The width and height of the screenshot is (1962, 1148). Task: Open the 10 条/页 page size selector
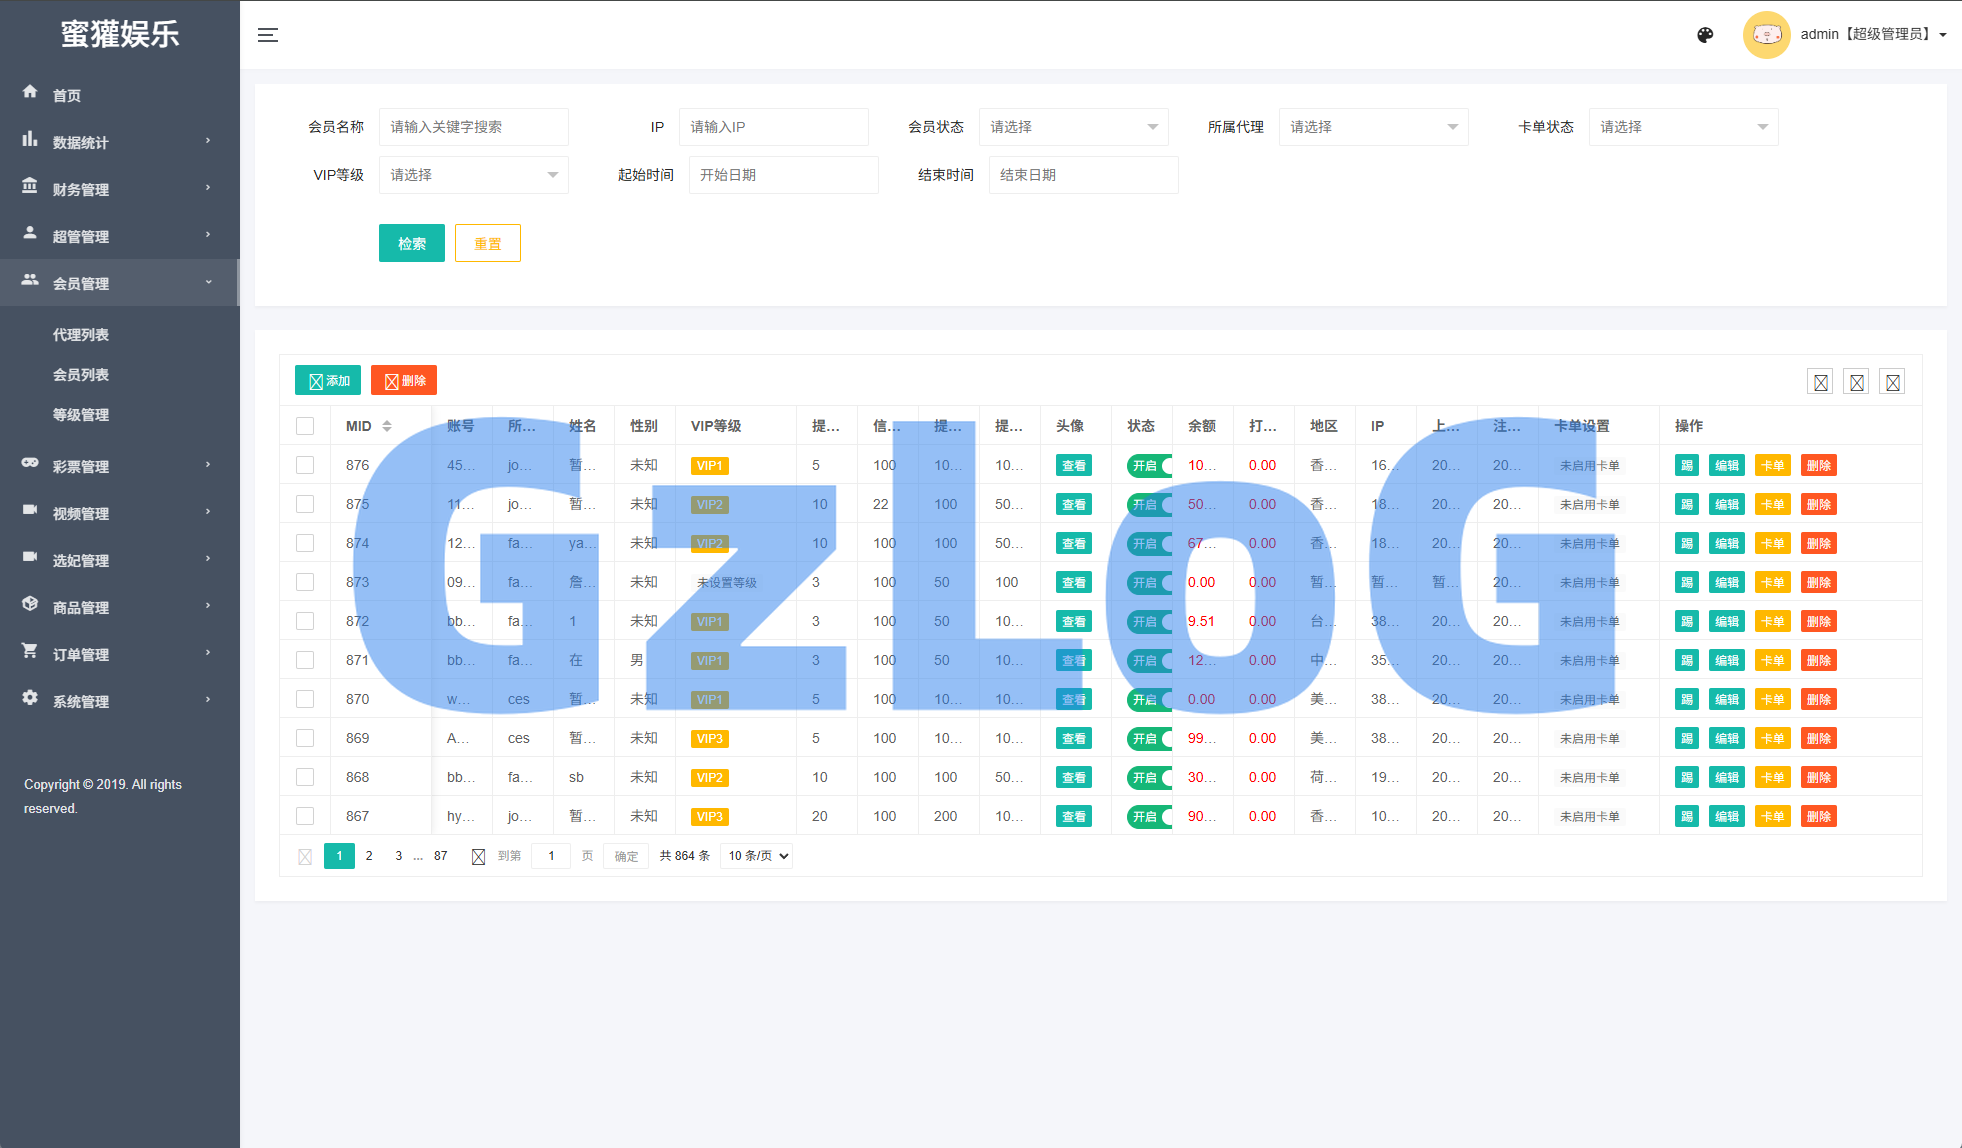click(758, 856)
